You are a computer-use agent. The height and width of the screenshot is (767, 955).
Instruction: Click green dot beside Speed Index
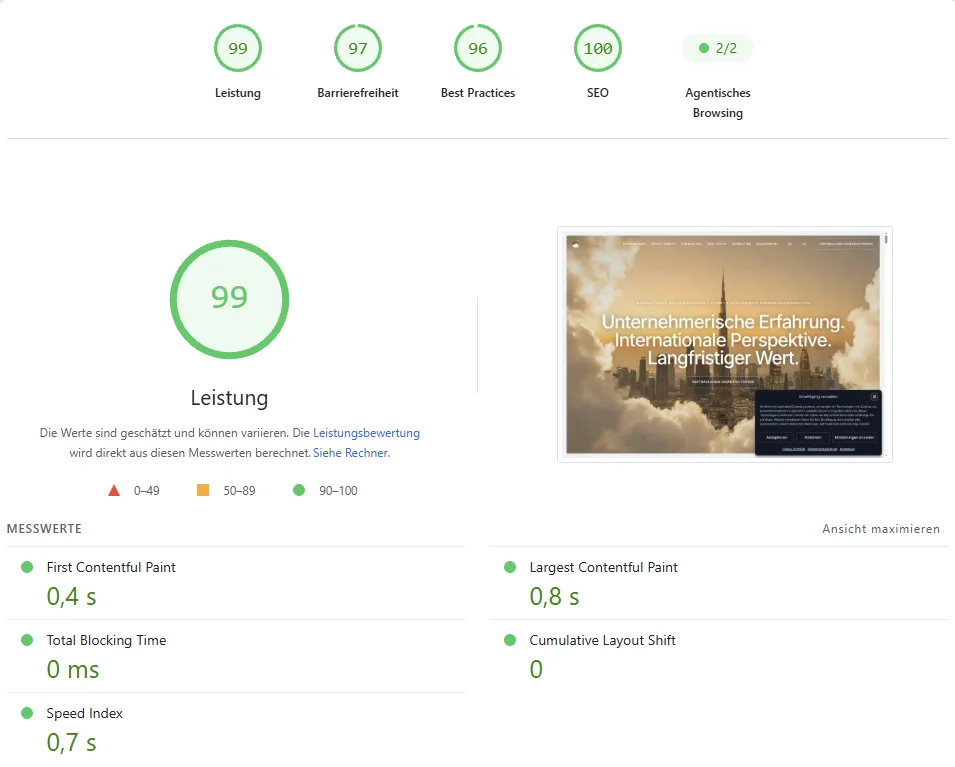(27, 713)
